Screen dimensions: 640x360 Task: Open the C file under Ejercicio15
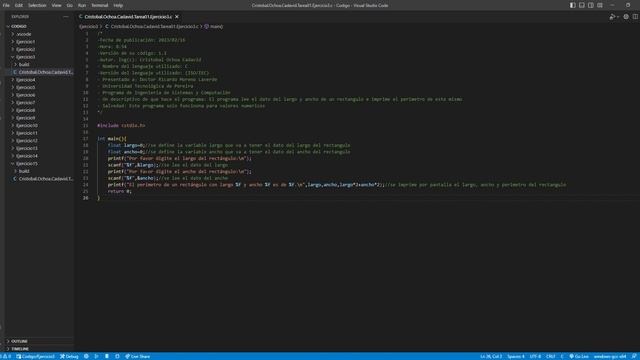point(39,179)
